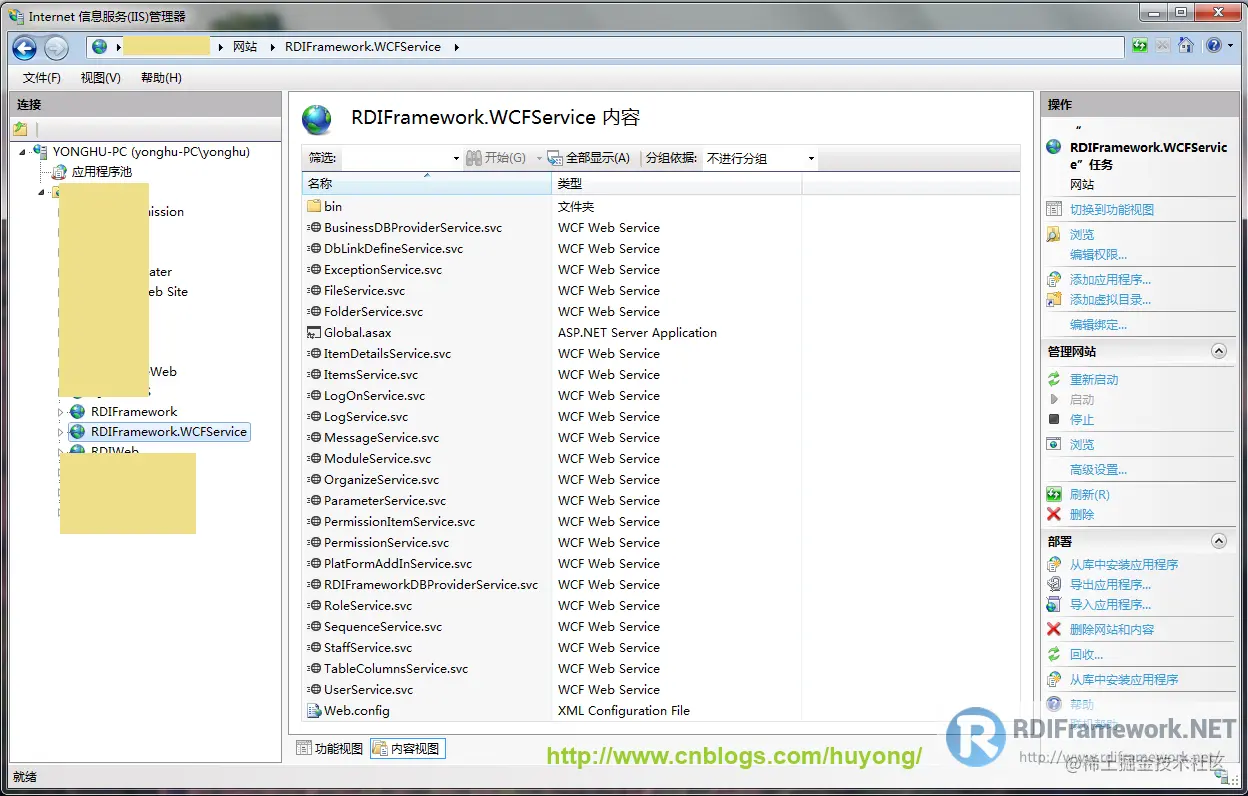1248x796 pixels.
Task: Click the Back navigation arrow button
Action: tap(25, 47)
